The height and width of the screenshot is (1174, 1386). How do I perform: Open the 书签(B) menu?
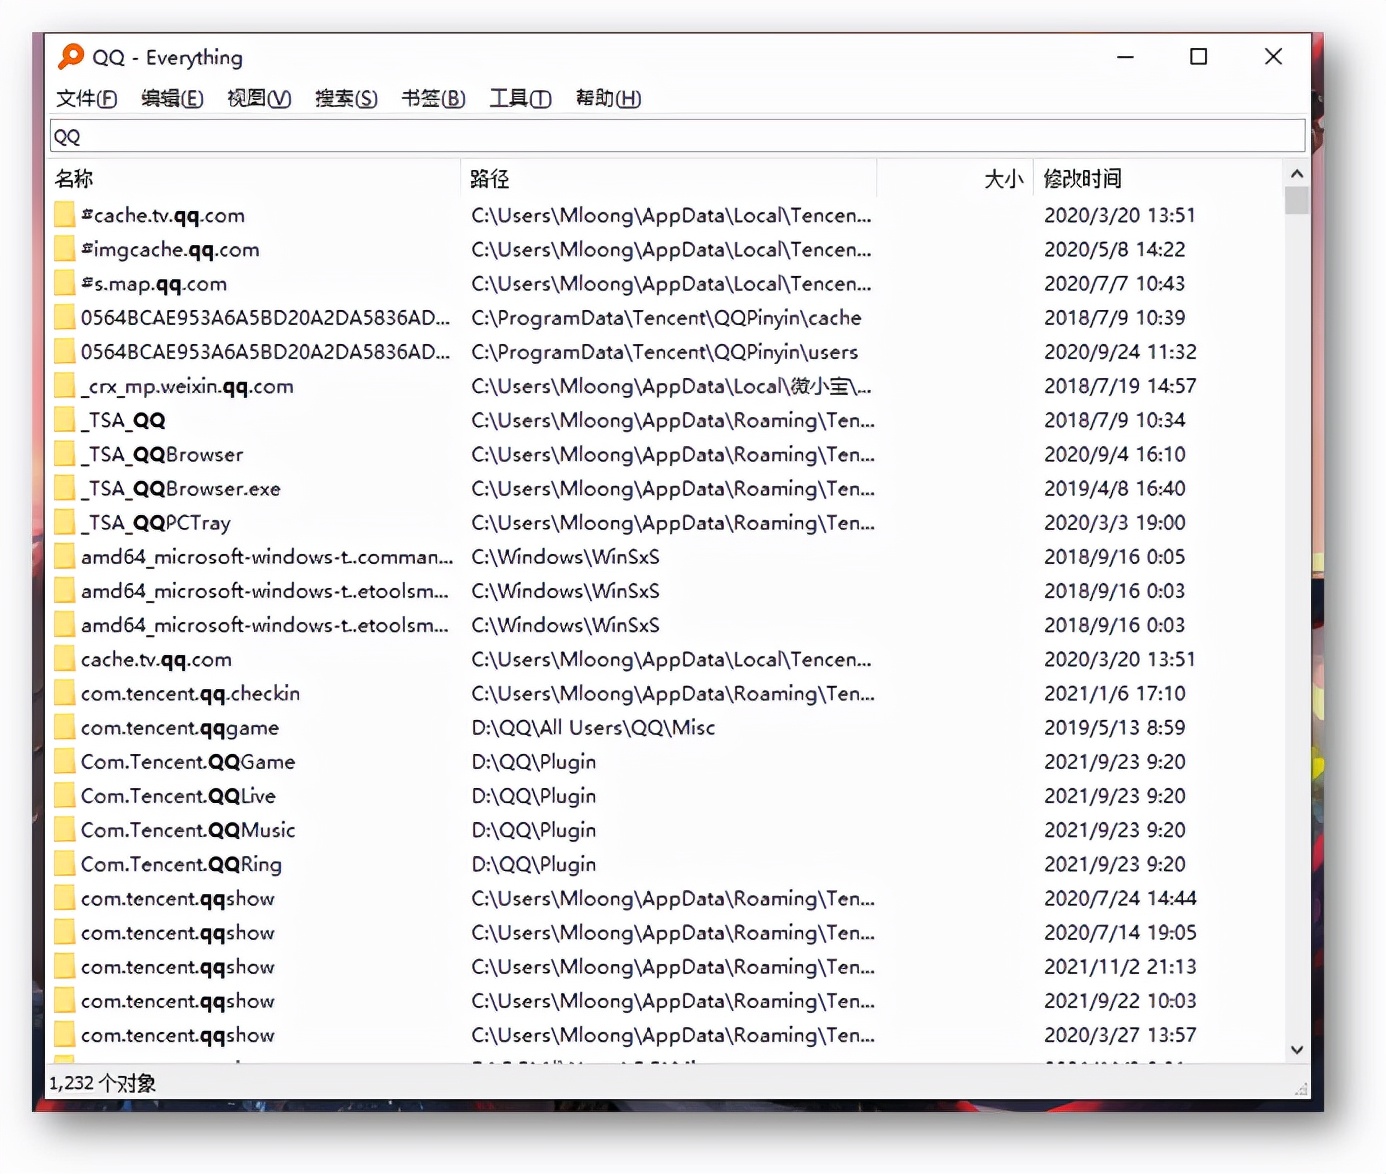(433, 98)
